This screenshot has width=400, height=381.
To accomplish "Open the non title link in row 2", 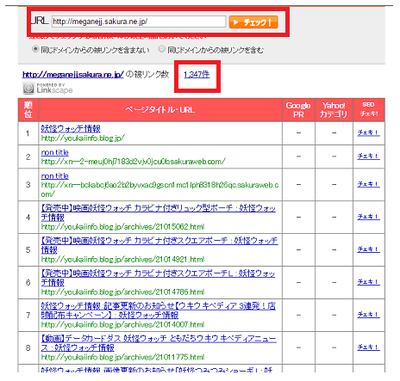I will pyautogui.click(x=55, y=153).
